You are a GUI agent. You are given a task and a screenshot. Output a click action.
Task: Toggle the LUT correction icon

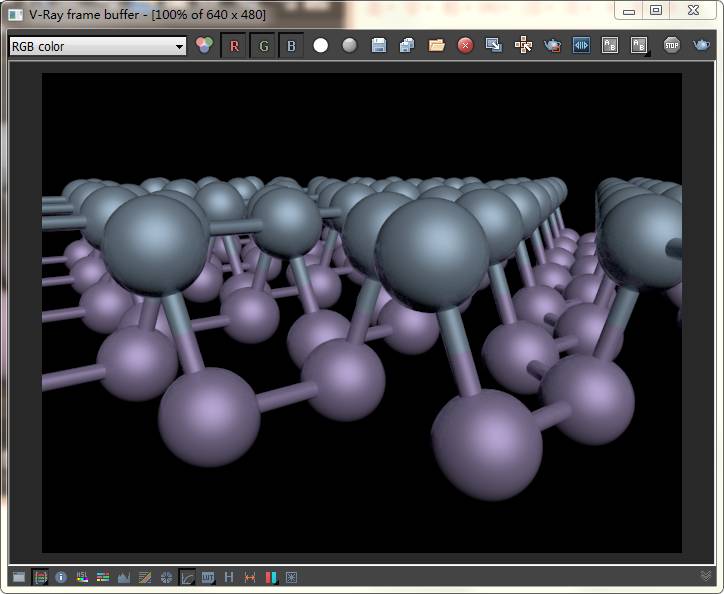208,577
